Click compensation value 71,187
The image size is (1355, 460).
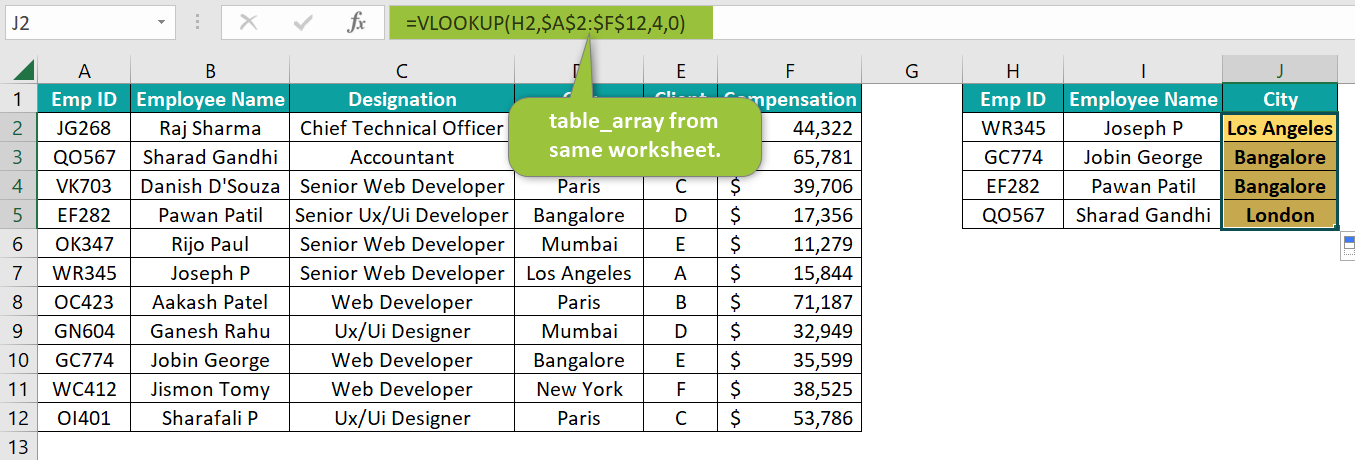(x=789, y=302)
